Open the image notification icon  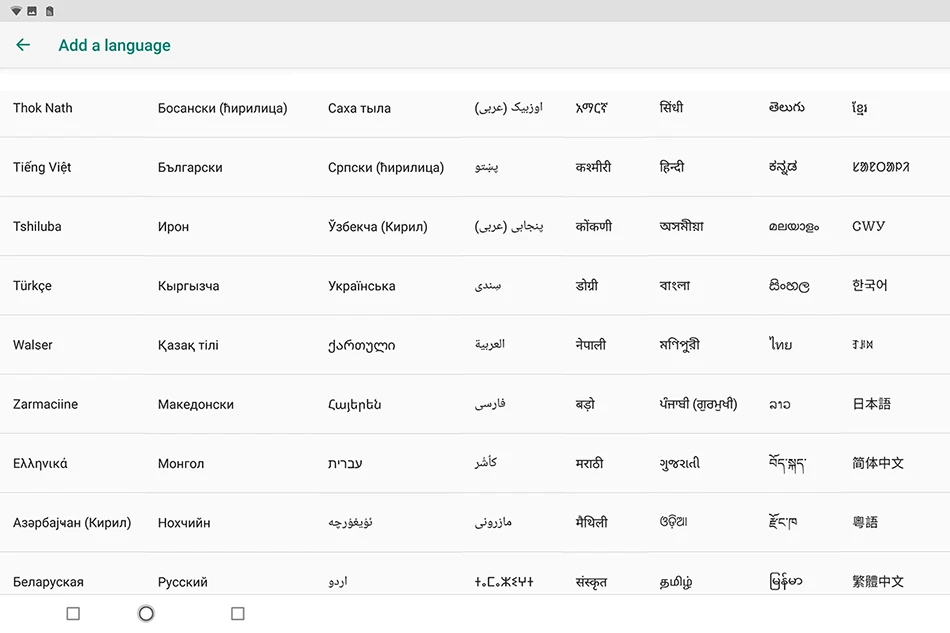(x=32, y=11)
